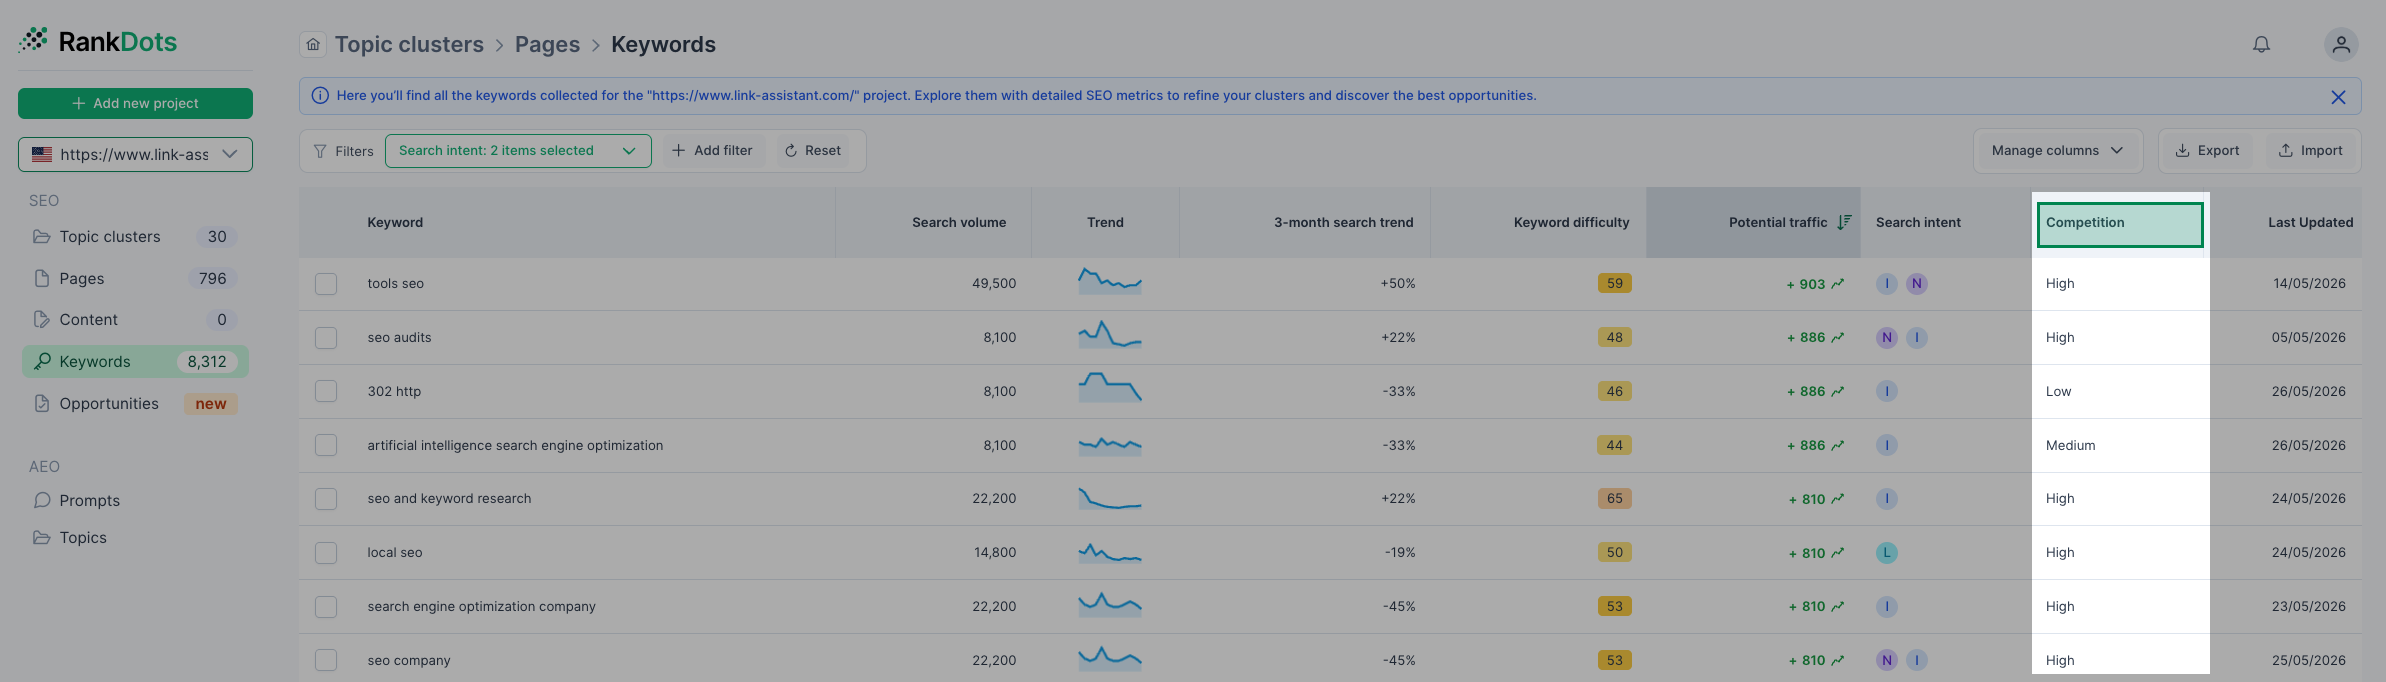The height and width of the screenshot is (682, 2386).
Task: Click the trend sparkline for 302 http
Action: point(1110,387)
